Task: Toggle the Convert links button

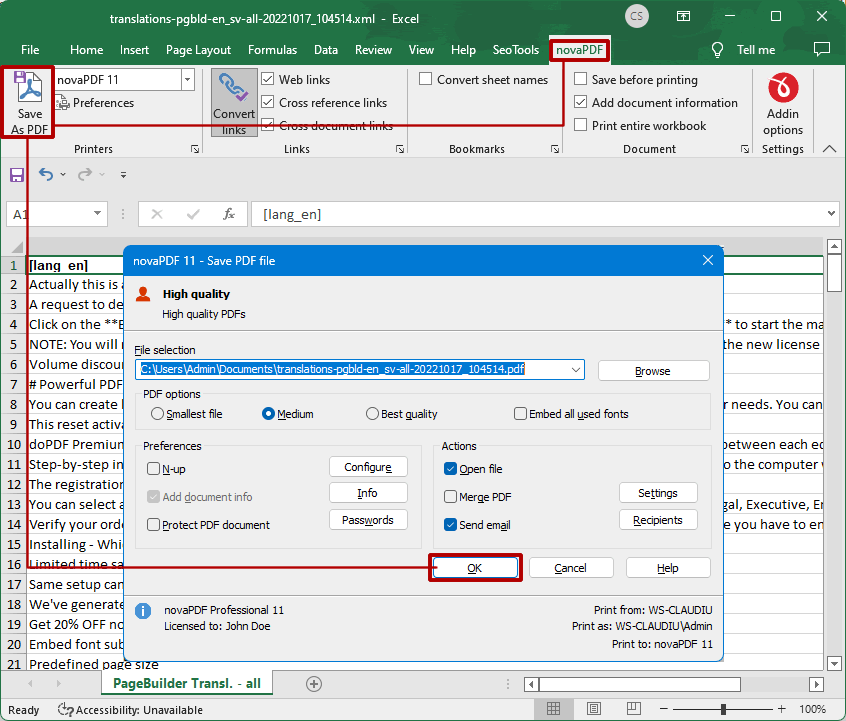Action: tap(234, 103)
